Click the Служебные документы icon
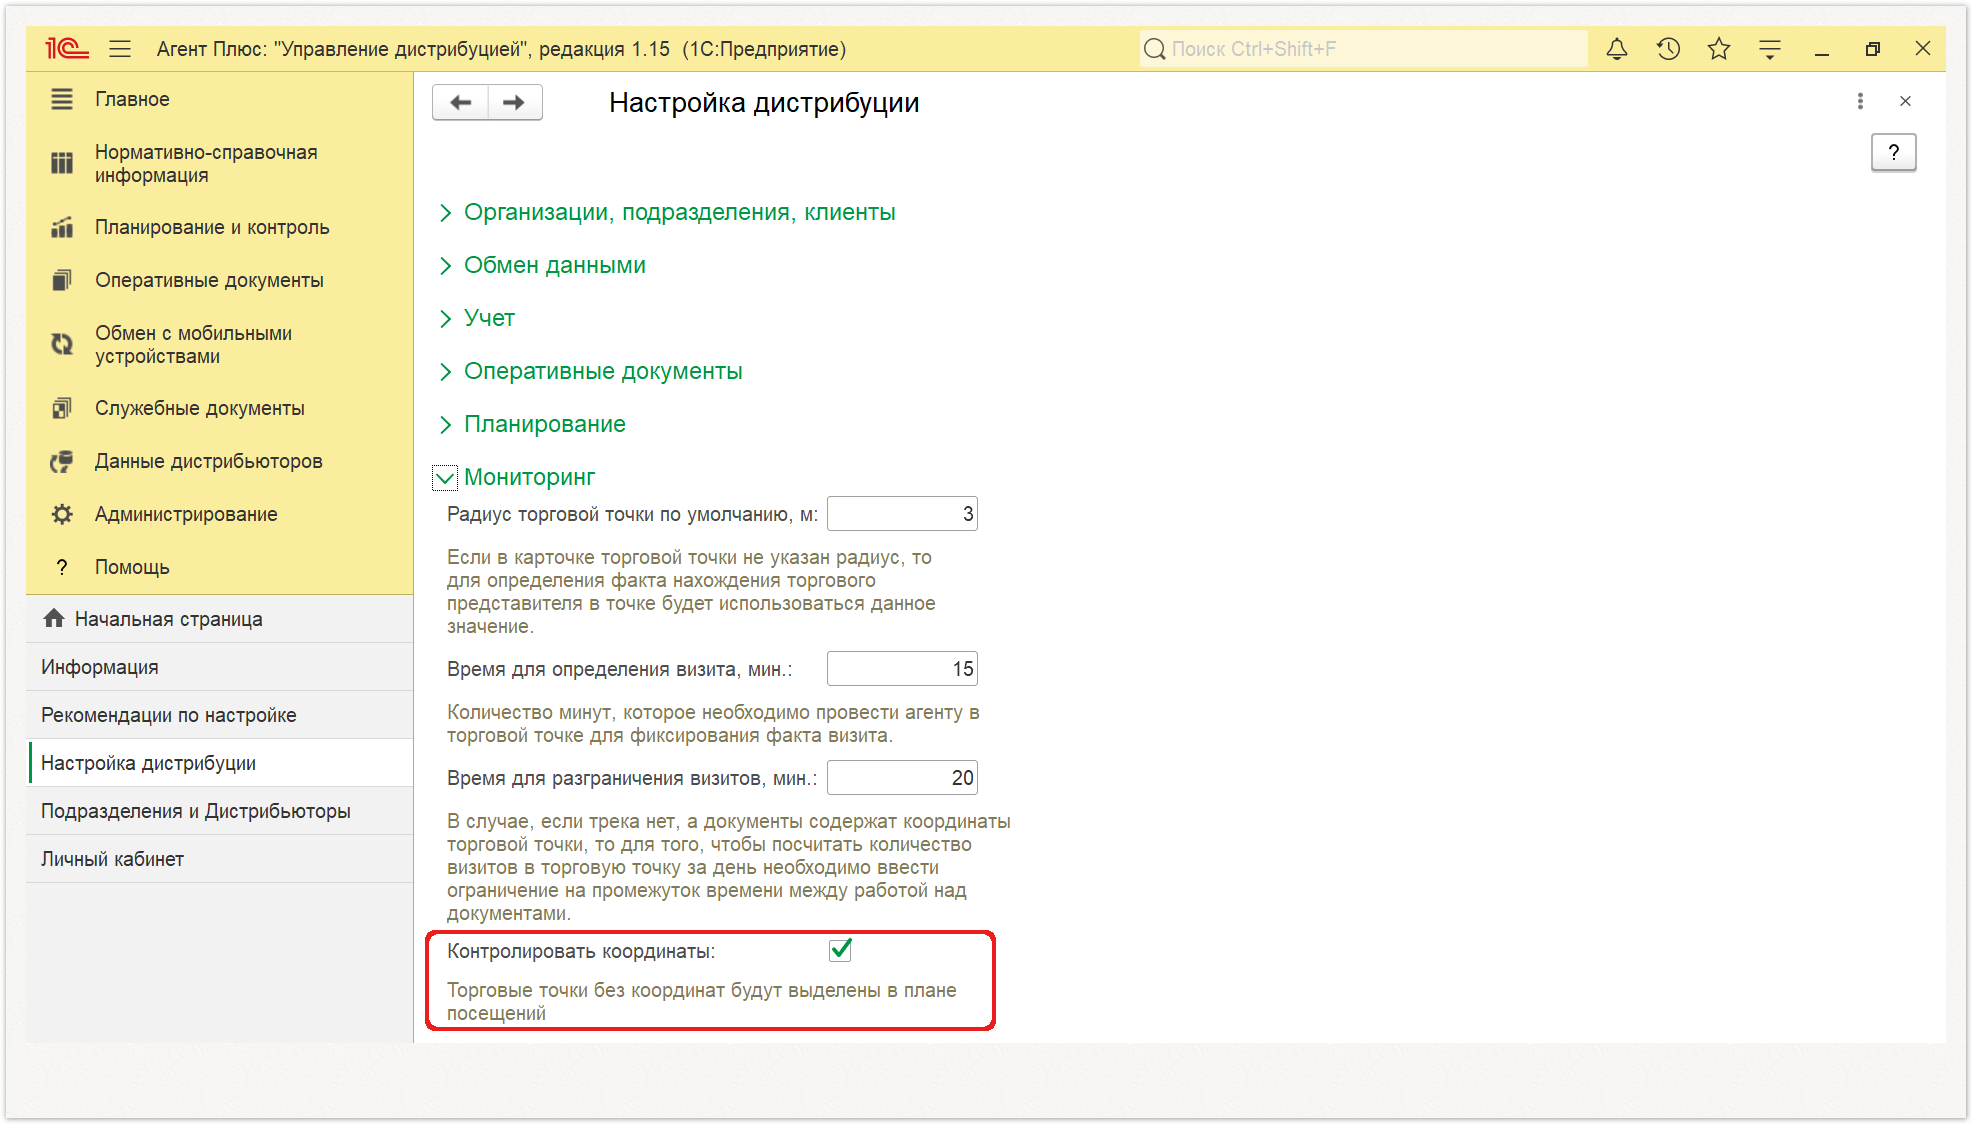Screen dimensions: 1972x1124 (x=62, y=408)
